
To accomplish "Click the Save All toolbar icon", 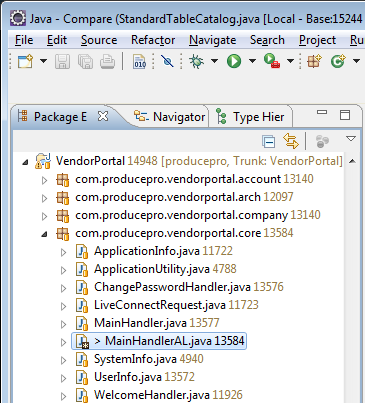I will click(85, 61).
